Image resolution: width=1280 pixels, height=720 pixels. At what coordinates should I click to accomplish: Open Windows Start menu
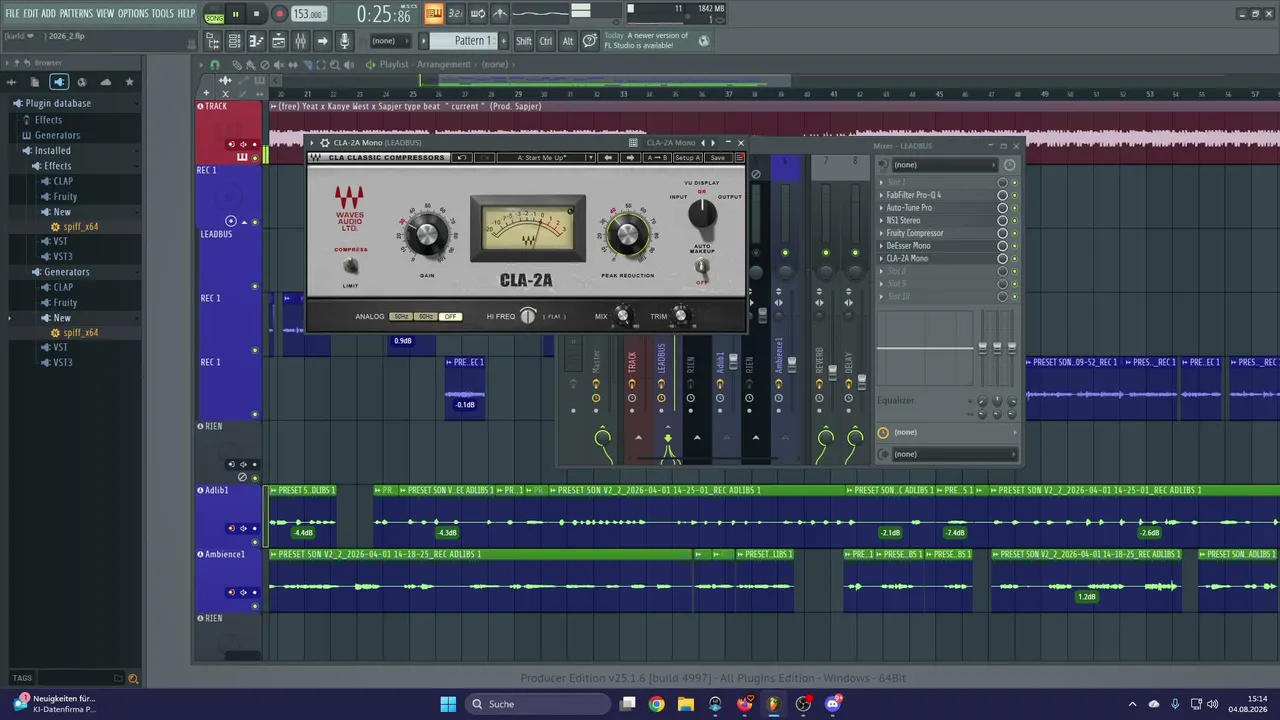coord(448,704)
